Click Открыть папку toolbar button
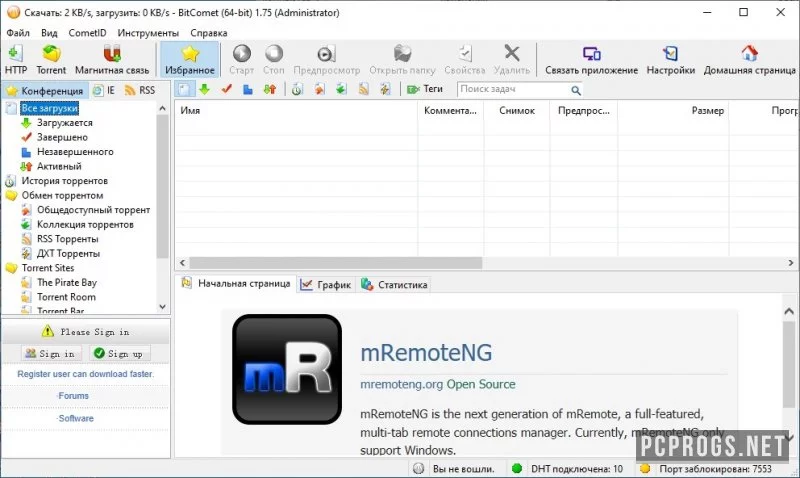Screen dimensions: 800x478 pyautogui.click(x=402, y=59)
